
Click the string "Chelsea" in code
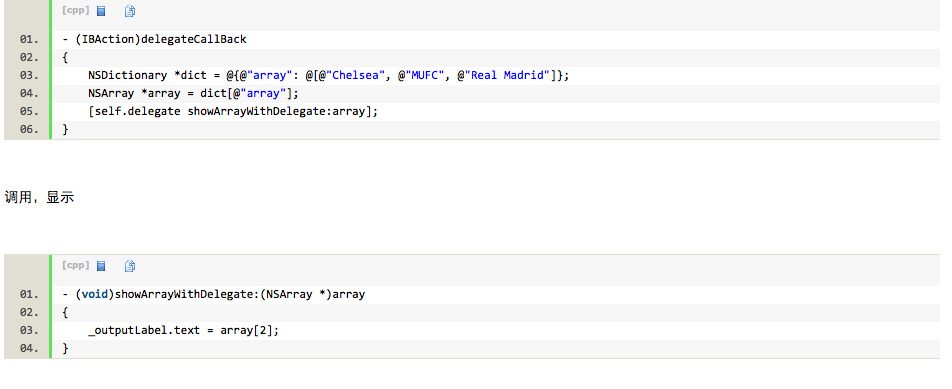click(x=356, y=76)
